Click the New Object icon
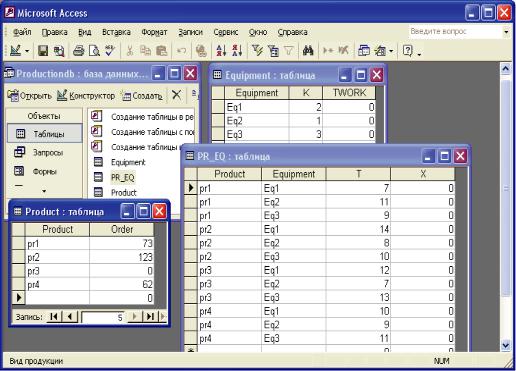Viewport: 516px width, 371px height. [380, 51]
